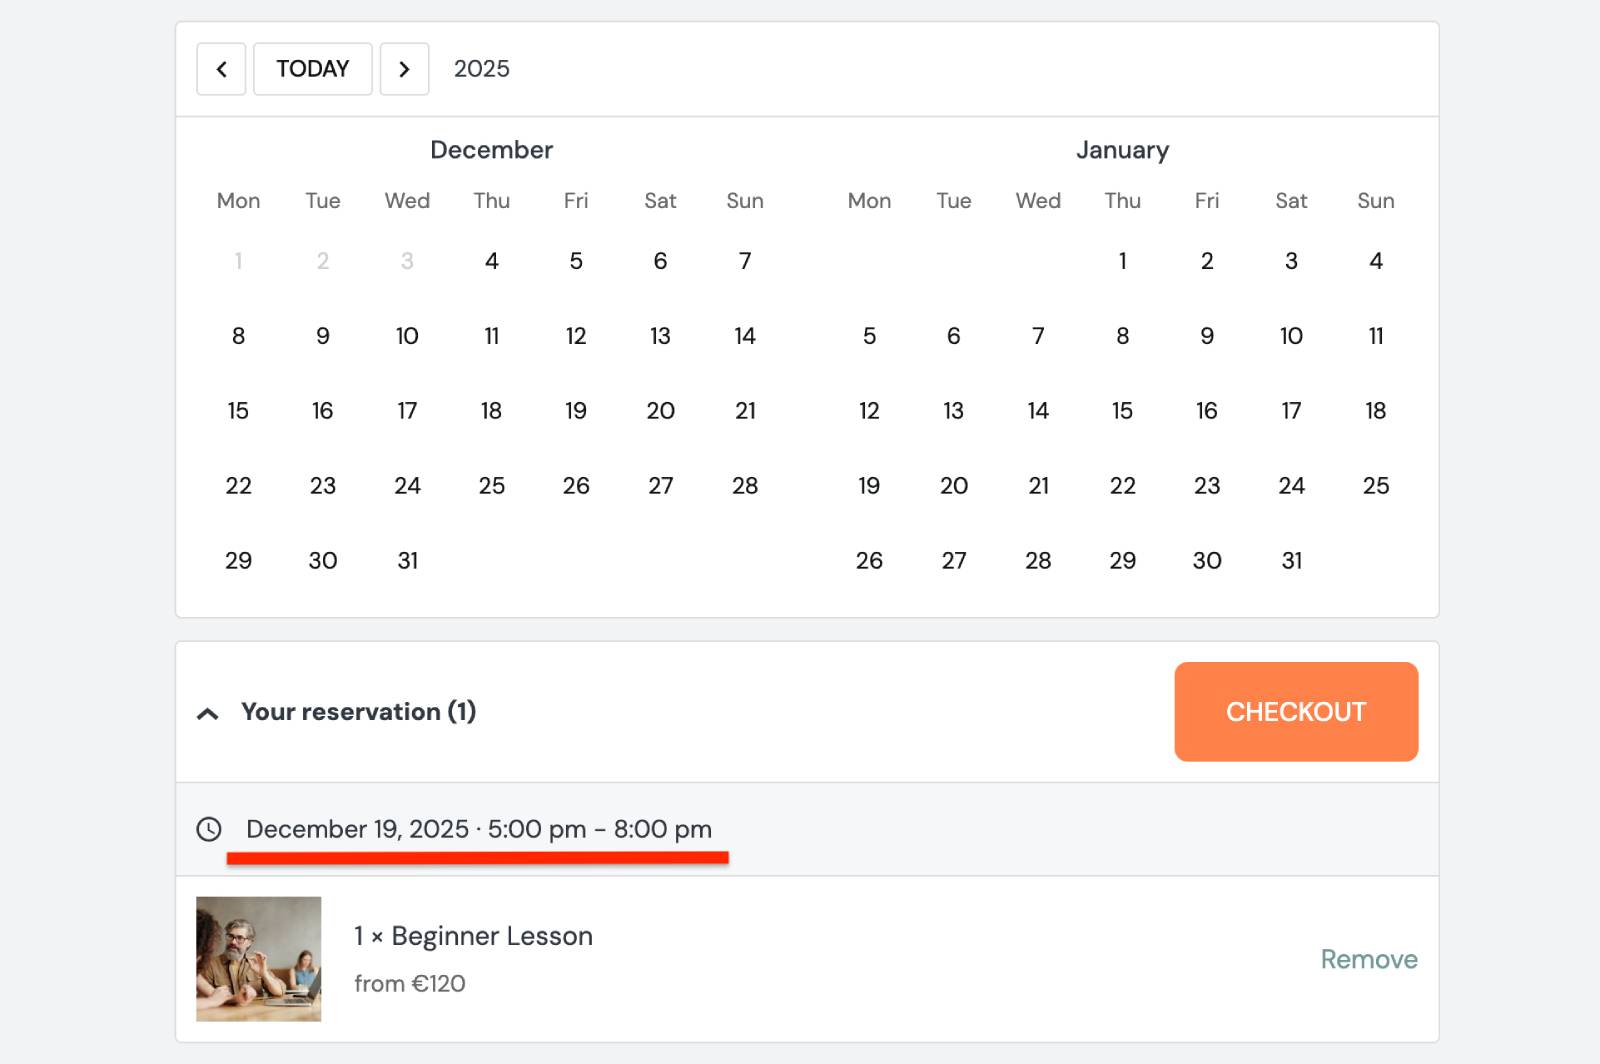This screenshot has height=1064, width=1600.
Task: Click the Your reservation (1) heading
Action: [358, 712]
